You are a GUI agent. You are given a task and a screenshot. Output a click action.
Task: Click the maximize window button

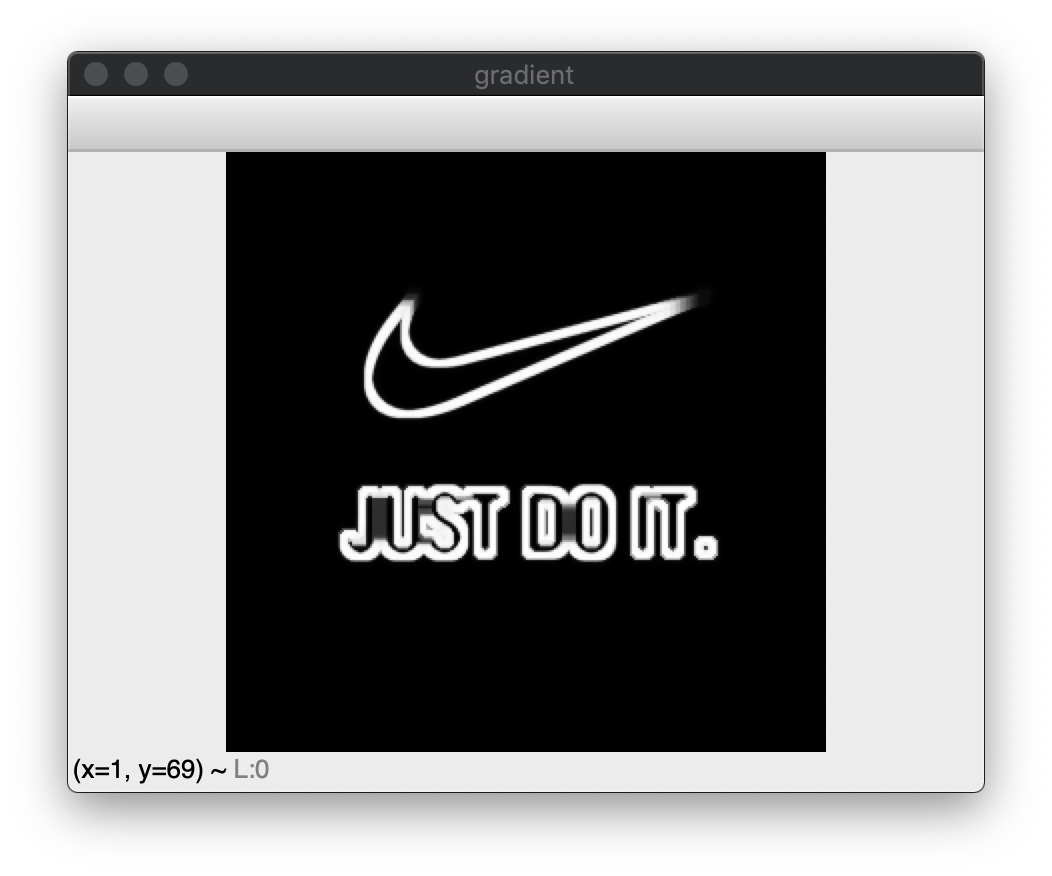click(176, 74)
